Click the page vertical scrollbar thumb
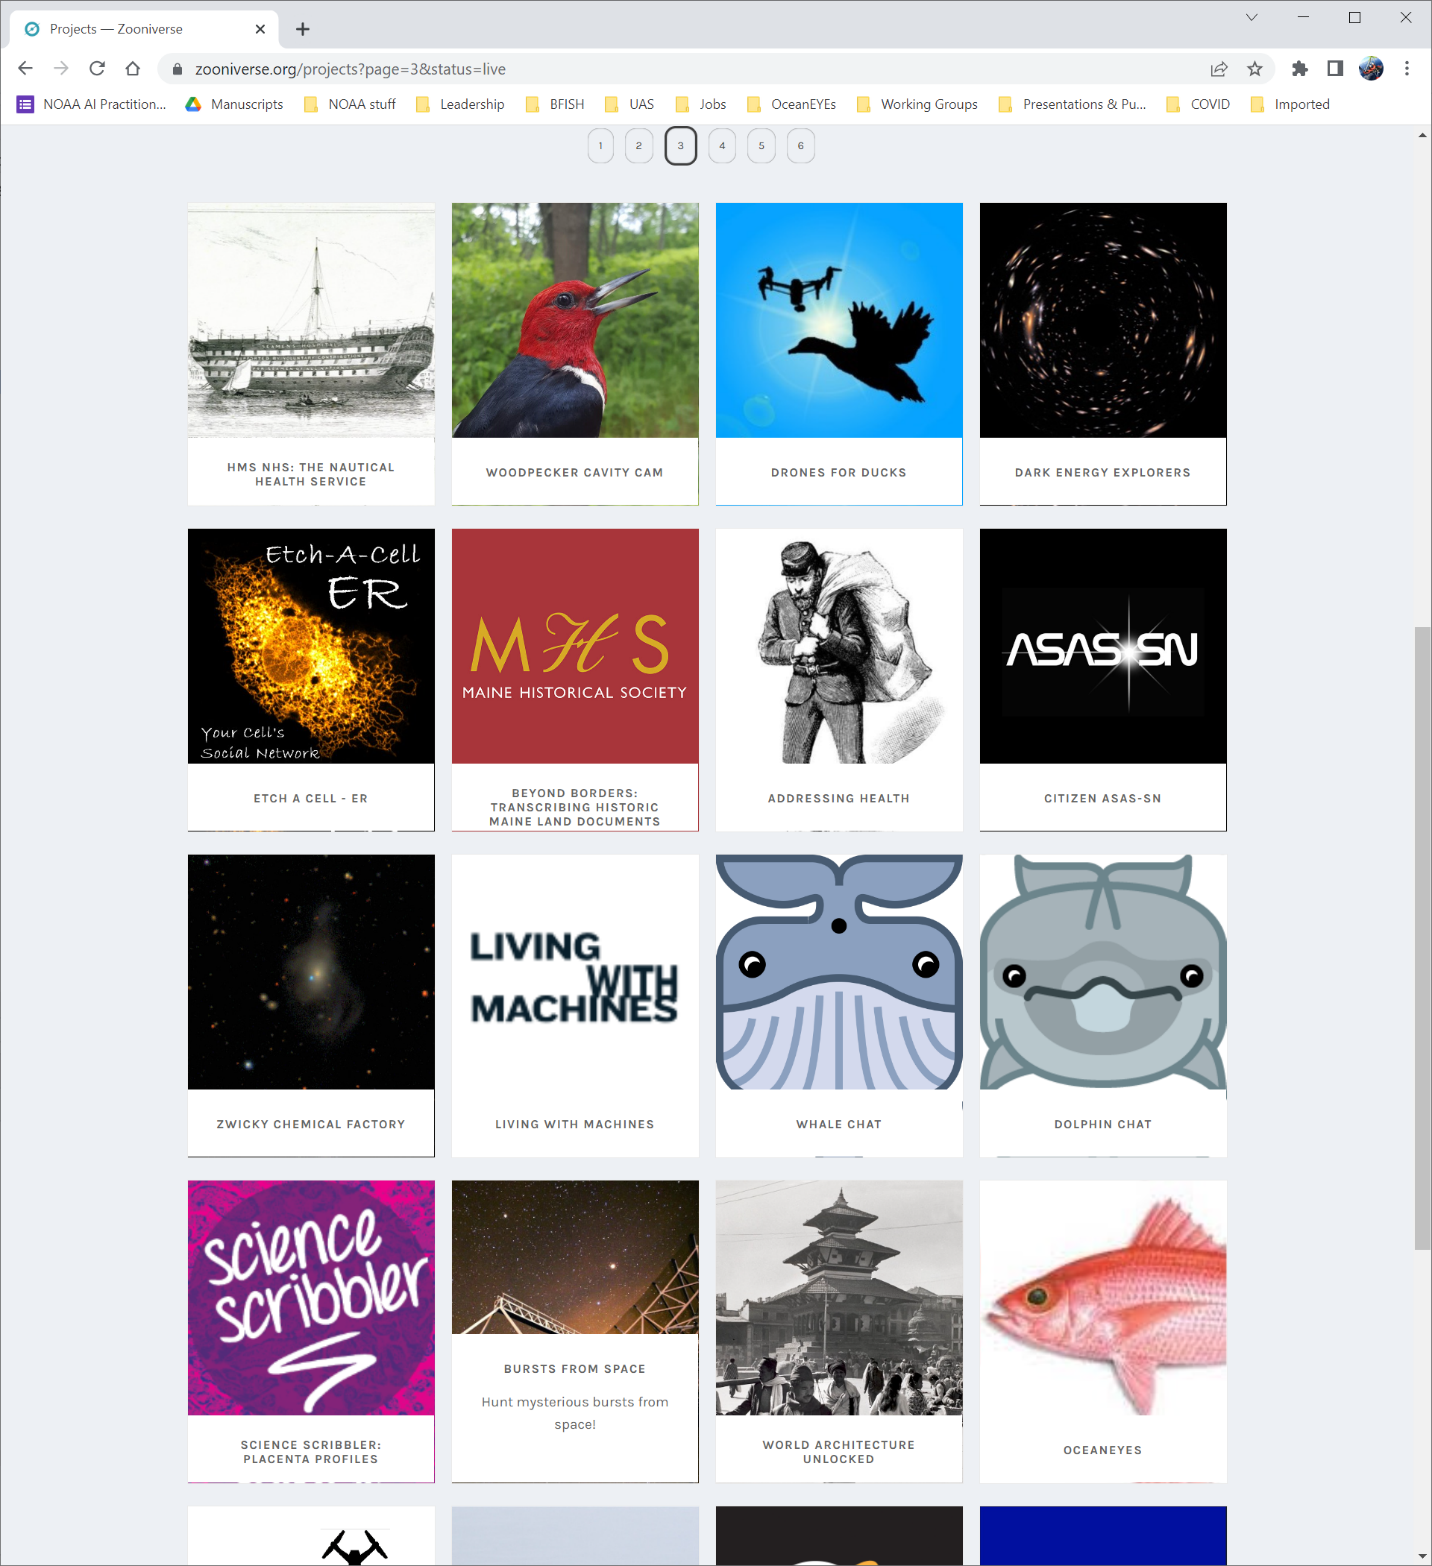Screen dimensions: 1432x1566 click(x=1422, y=938)
